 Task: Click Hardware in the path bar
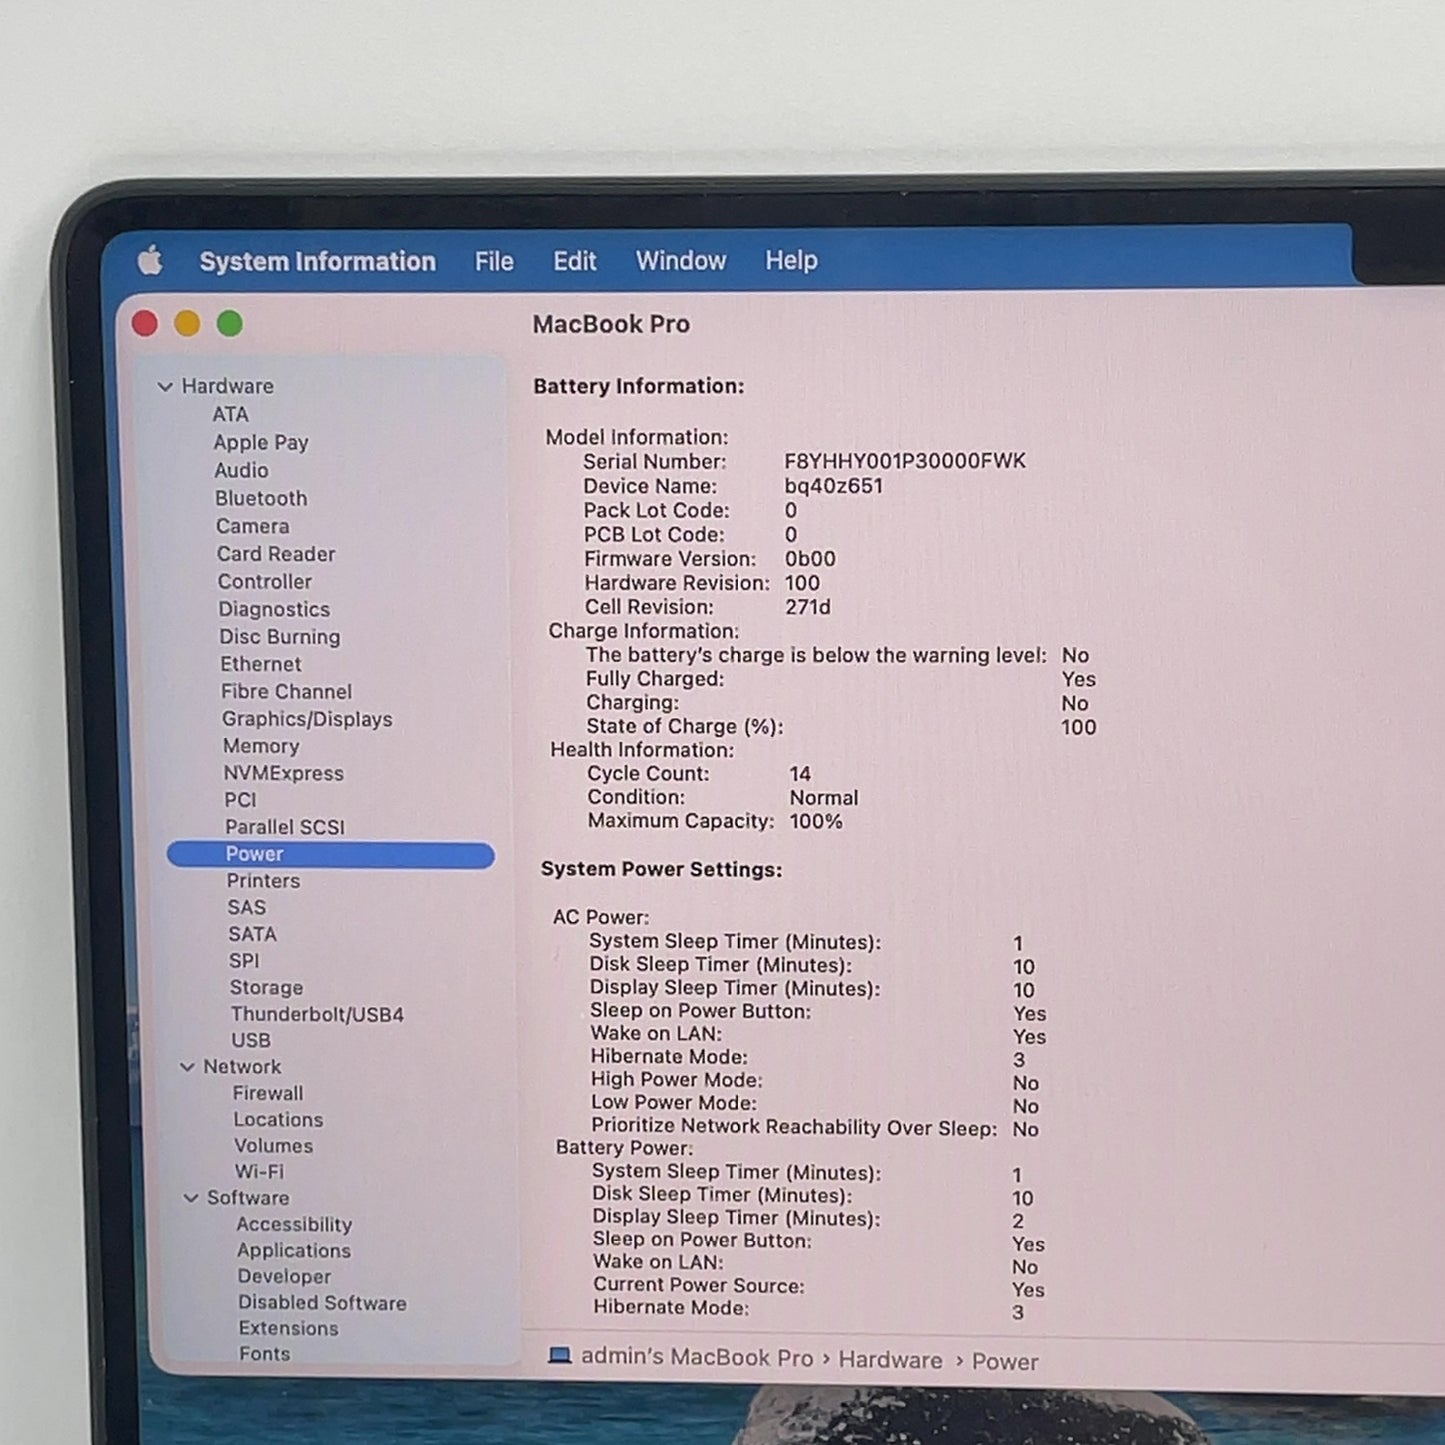click(890, 1360)
